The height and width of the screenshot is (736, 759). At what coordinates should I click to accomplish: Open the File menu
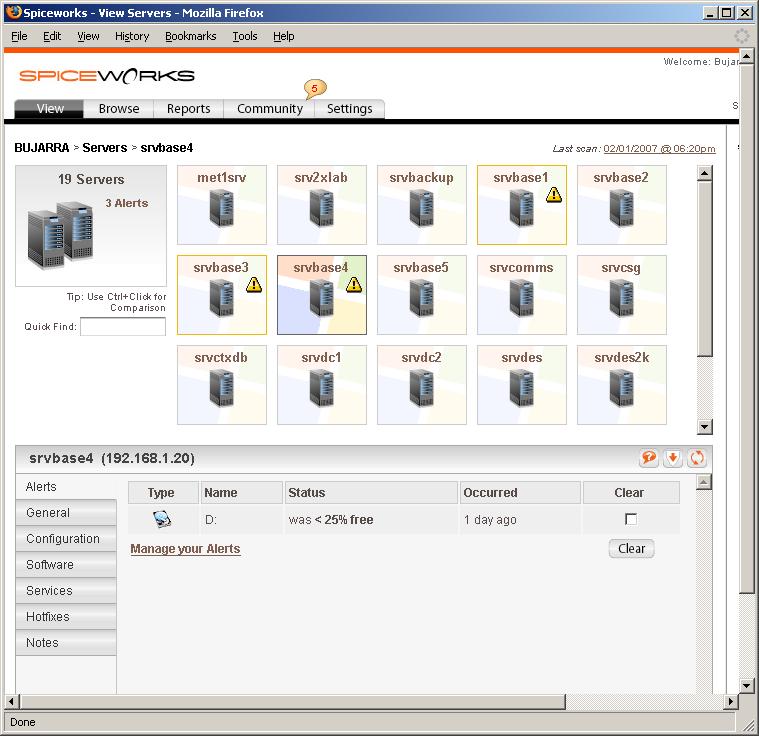19,36
